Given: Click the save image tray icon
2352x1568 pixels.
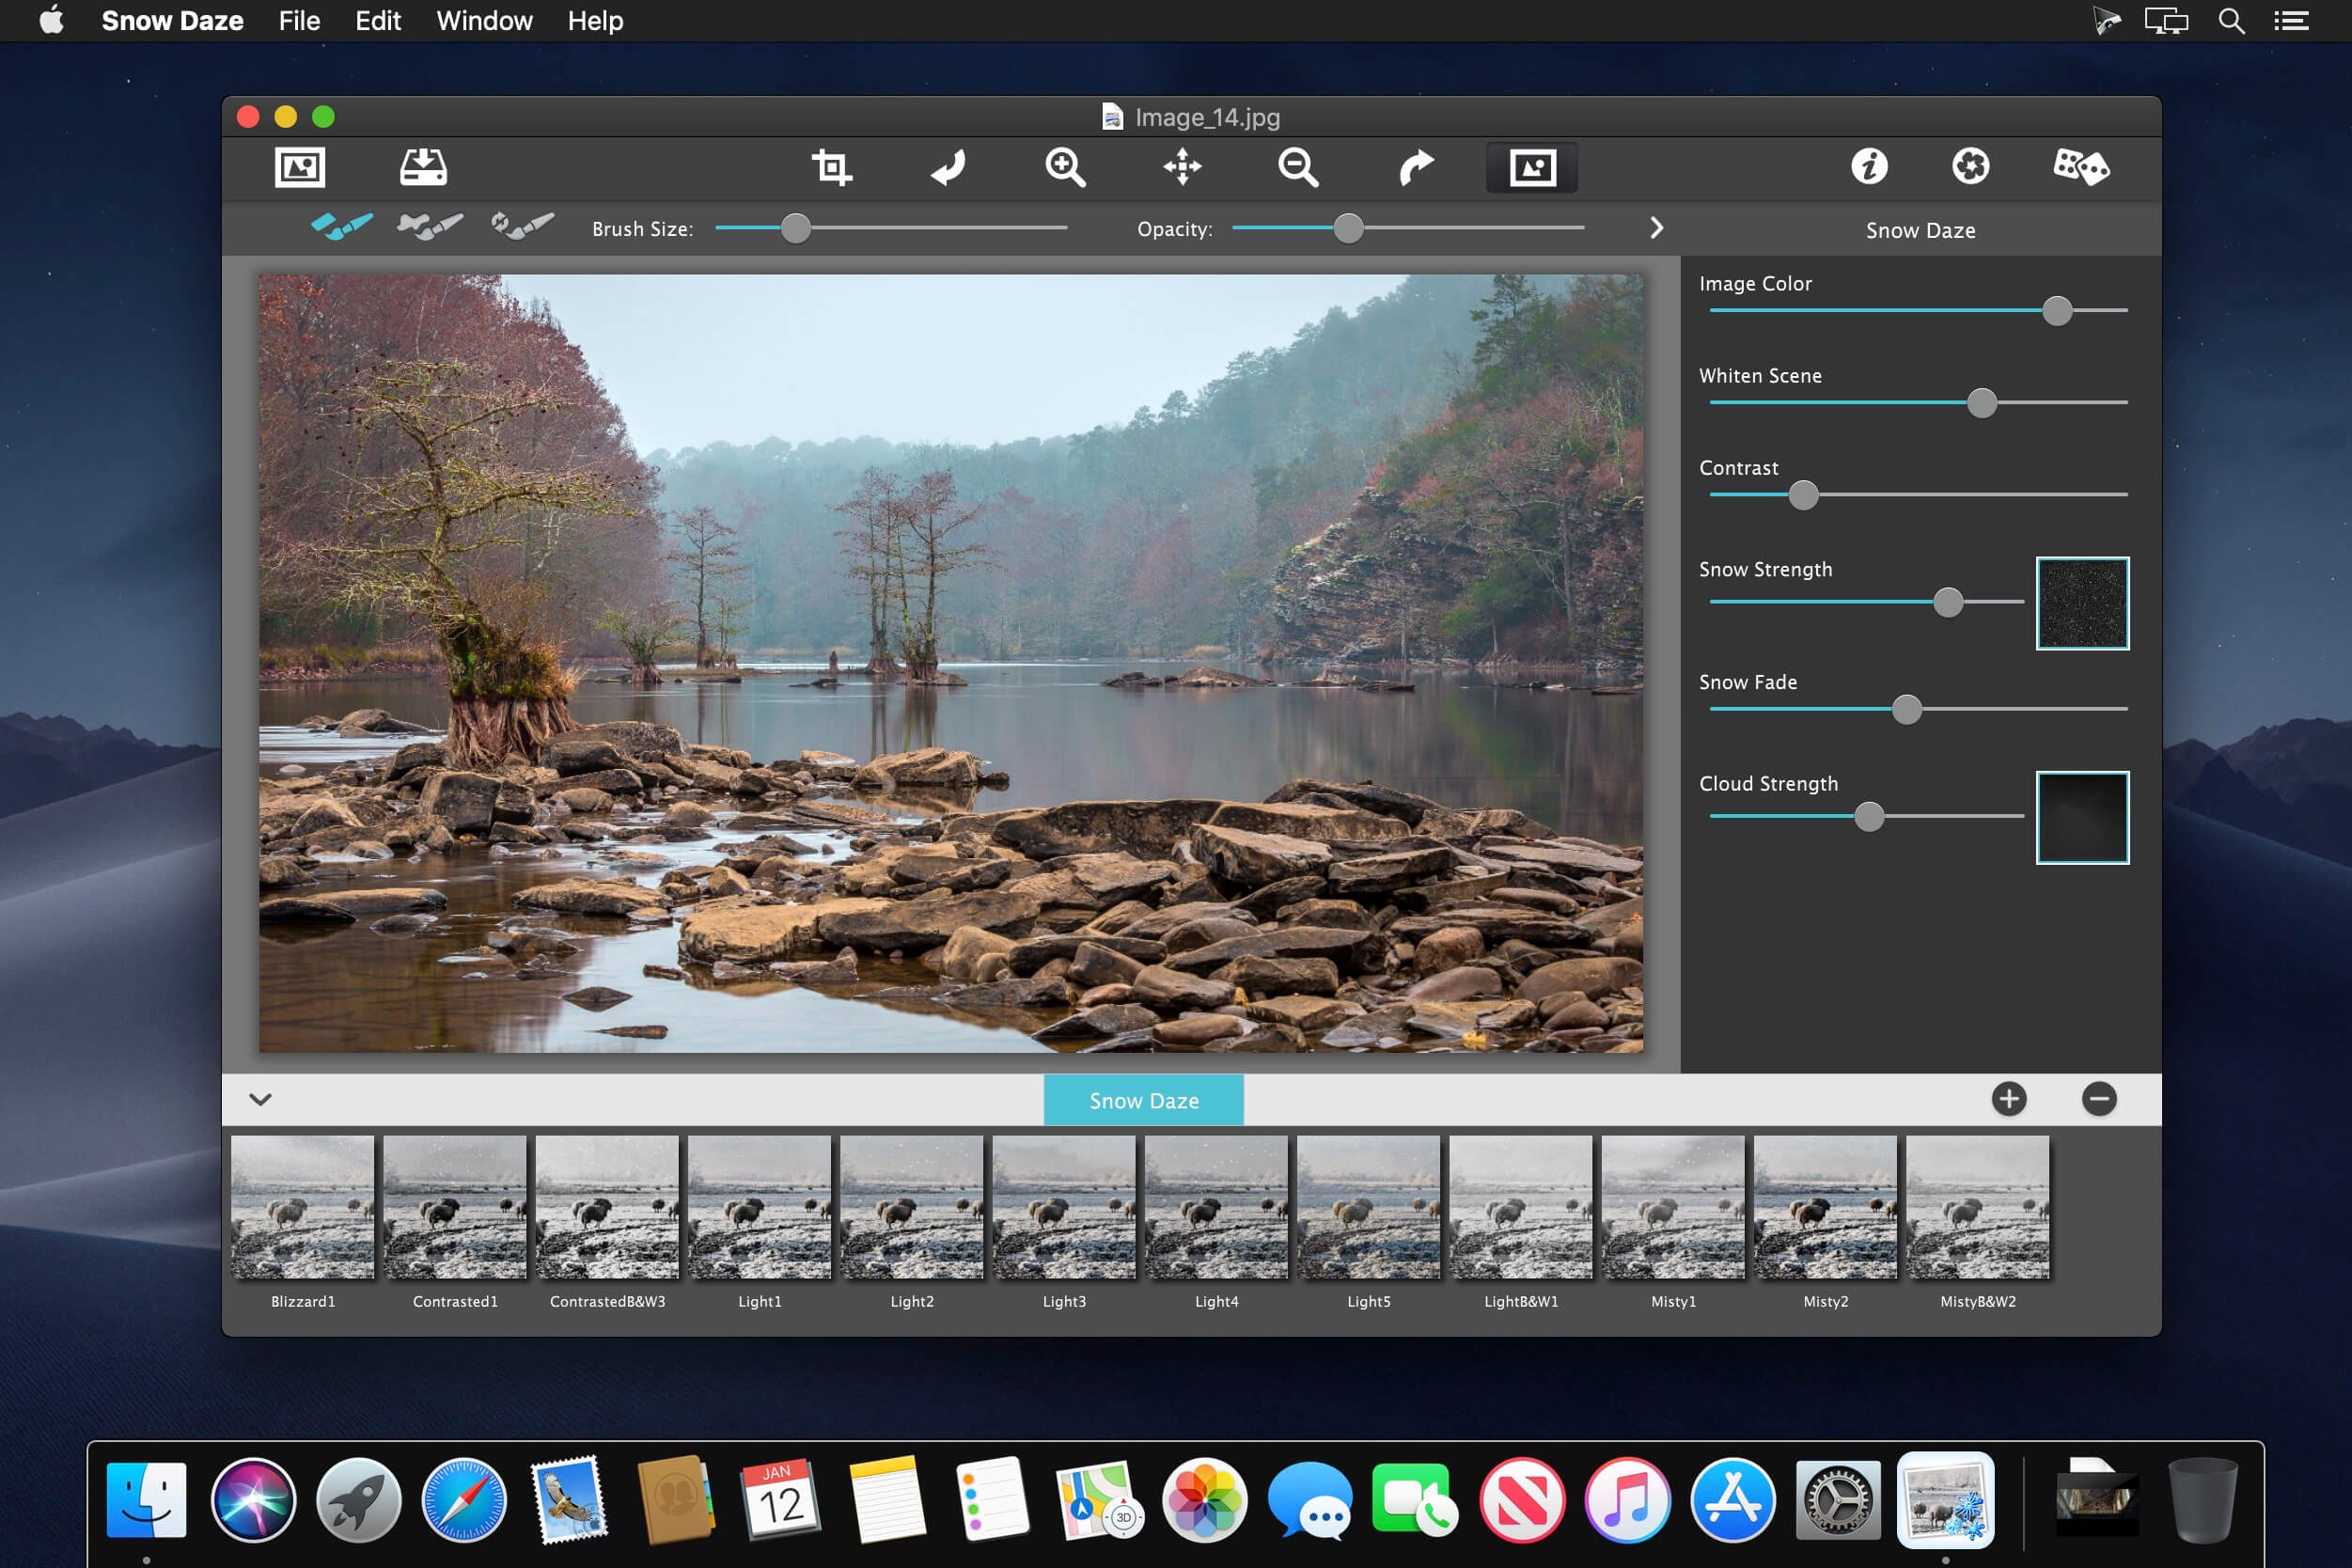Looking at the screenshot, I should (x=423, y=167).
